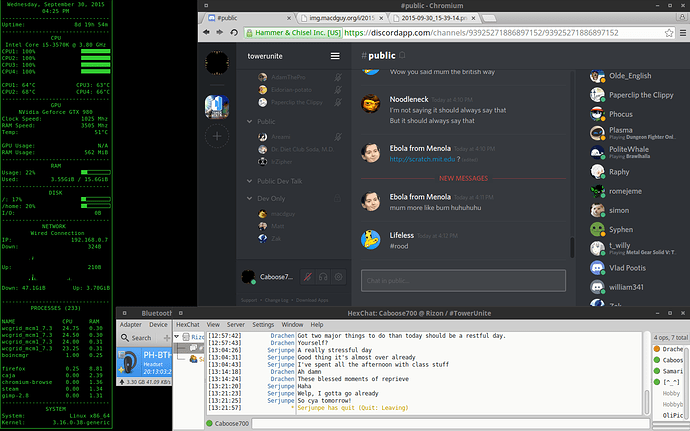
Task: Open the HexChat menu
Action: coord(188,324)
